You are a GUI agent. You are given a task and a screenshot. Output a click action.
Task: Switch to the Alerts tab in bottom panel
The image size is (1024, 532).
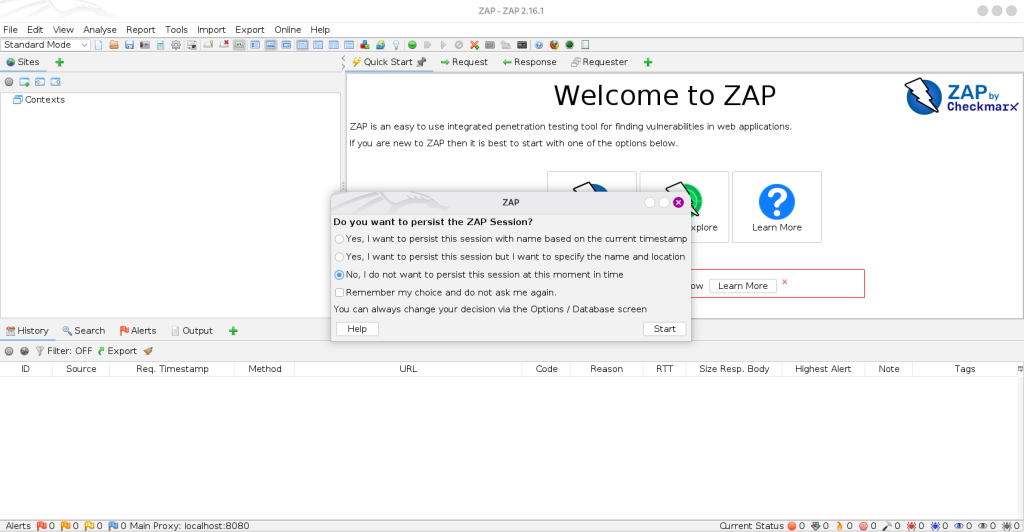click(138, 331)
